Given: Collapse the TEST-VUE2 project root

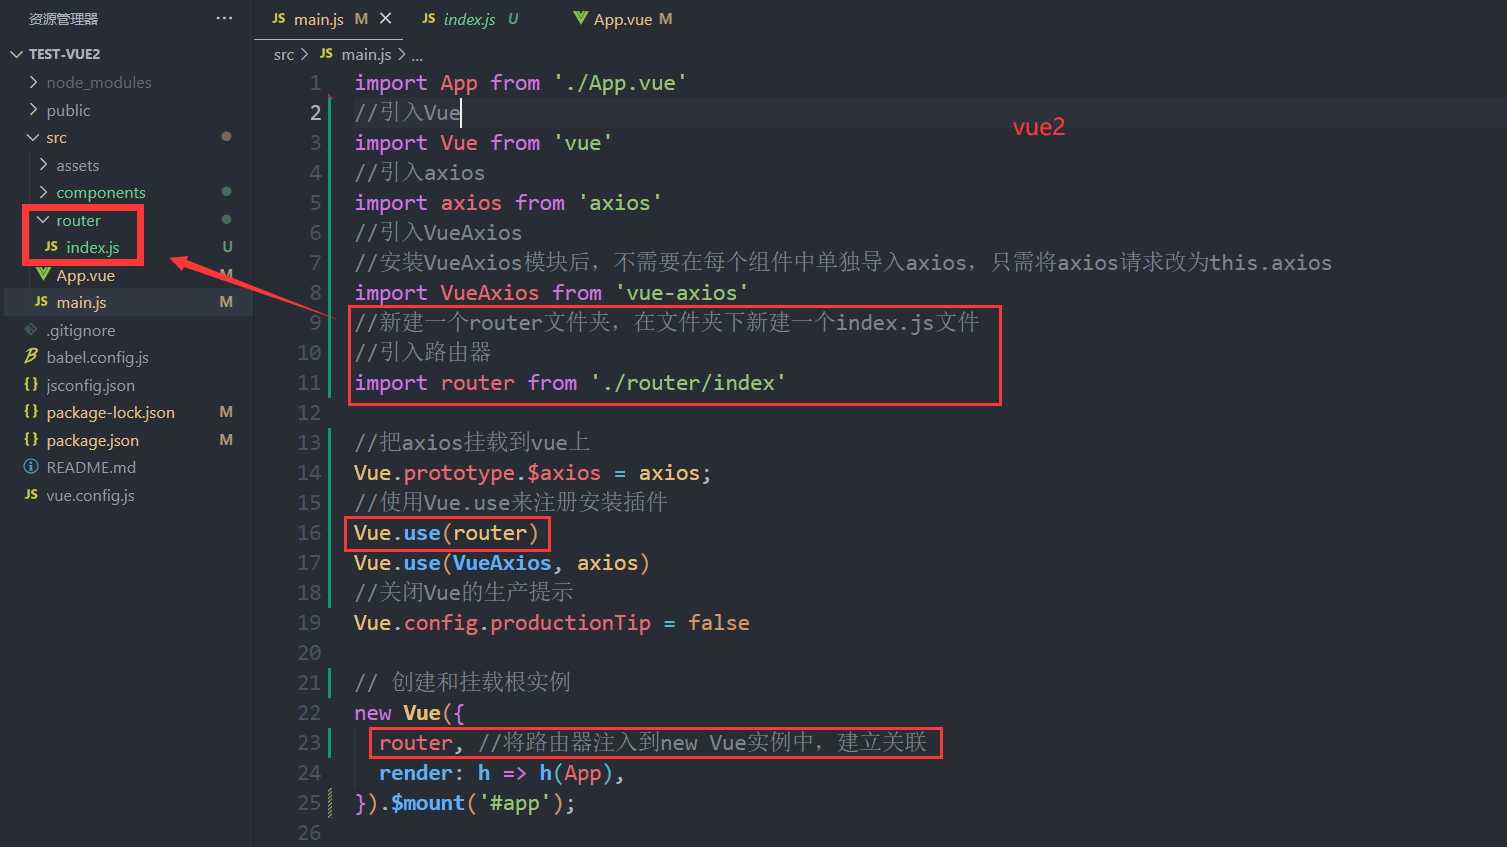Looking at the screenshot, I should click(16, 54).
